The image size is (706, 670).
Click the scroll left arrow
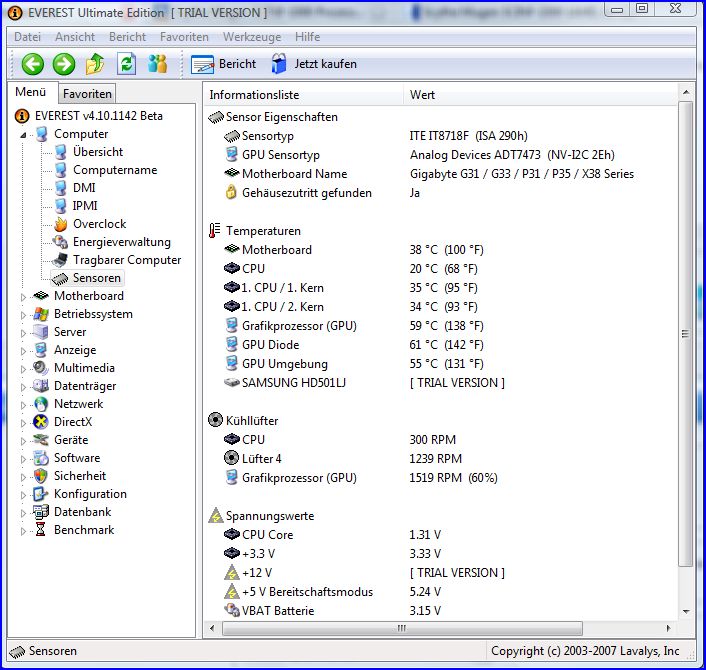click(212, 628)
